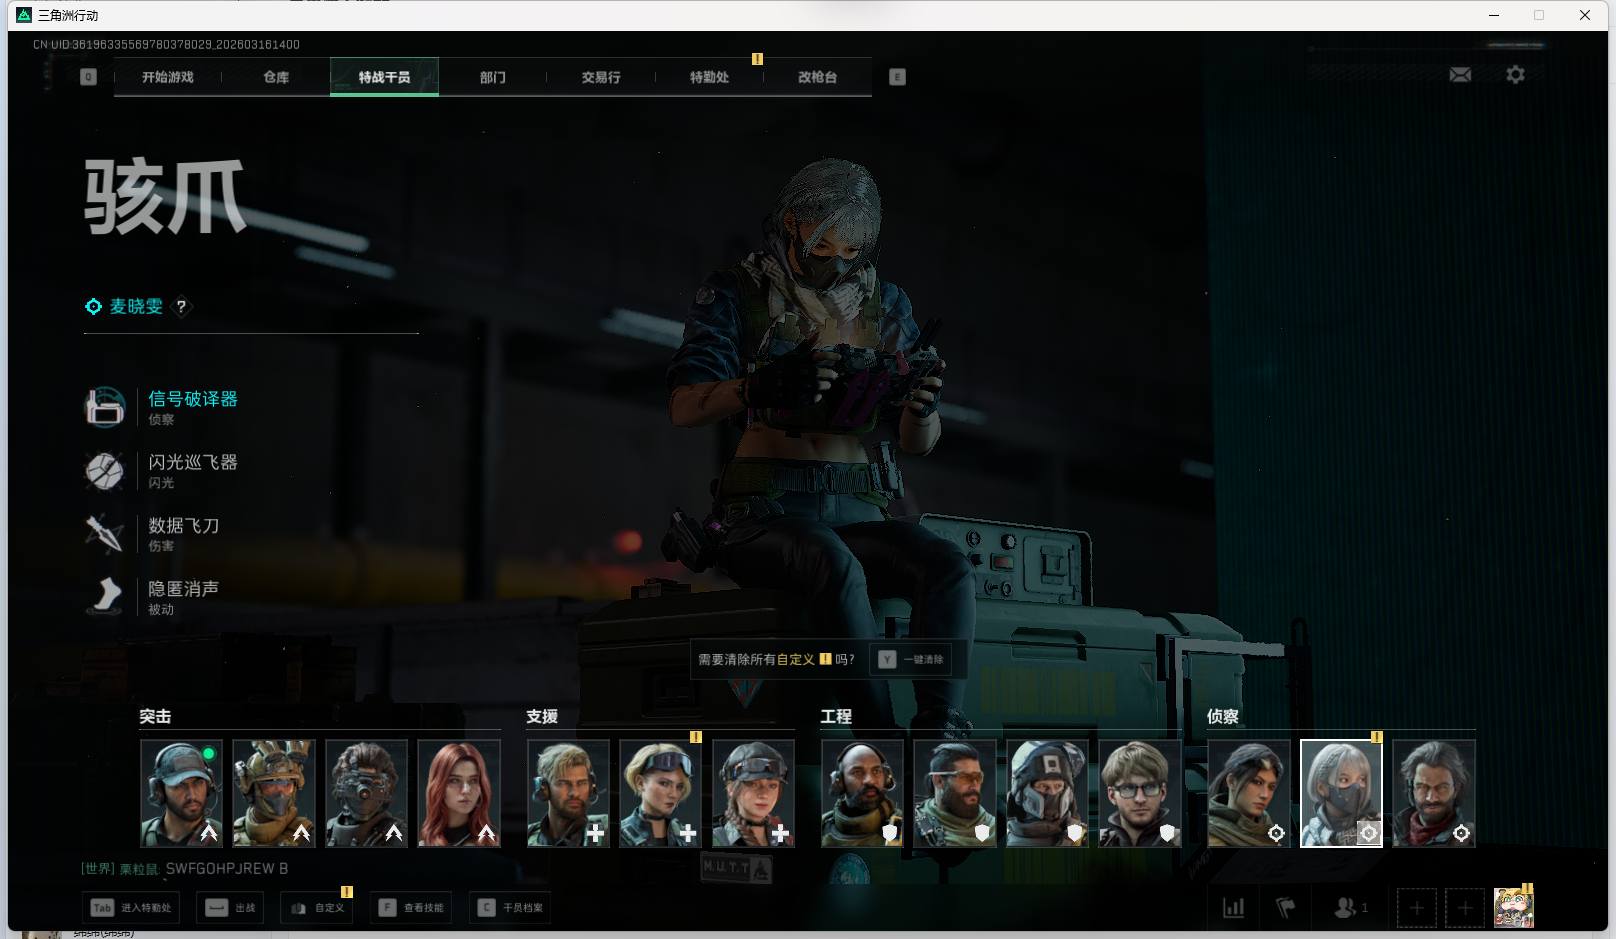Click the 侦察 class heading
The height and width of the screenshot is (939, 1616).
pos(1223,716)
